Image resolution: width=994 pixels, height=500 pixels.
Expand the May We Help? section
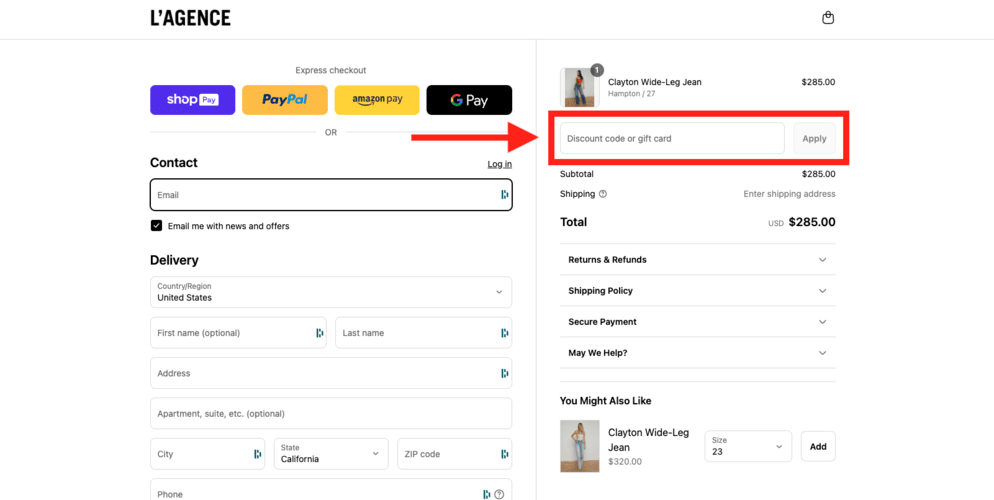697,353
